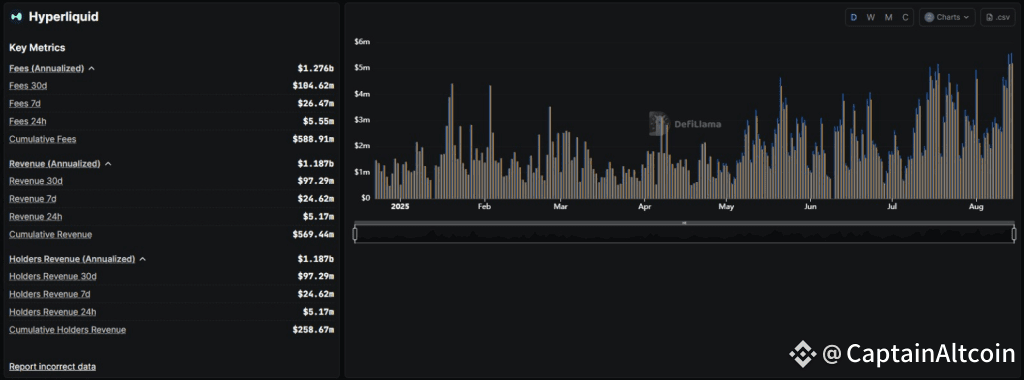Click the Hyperliquid logo icon

click(16, 17)
